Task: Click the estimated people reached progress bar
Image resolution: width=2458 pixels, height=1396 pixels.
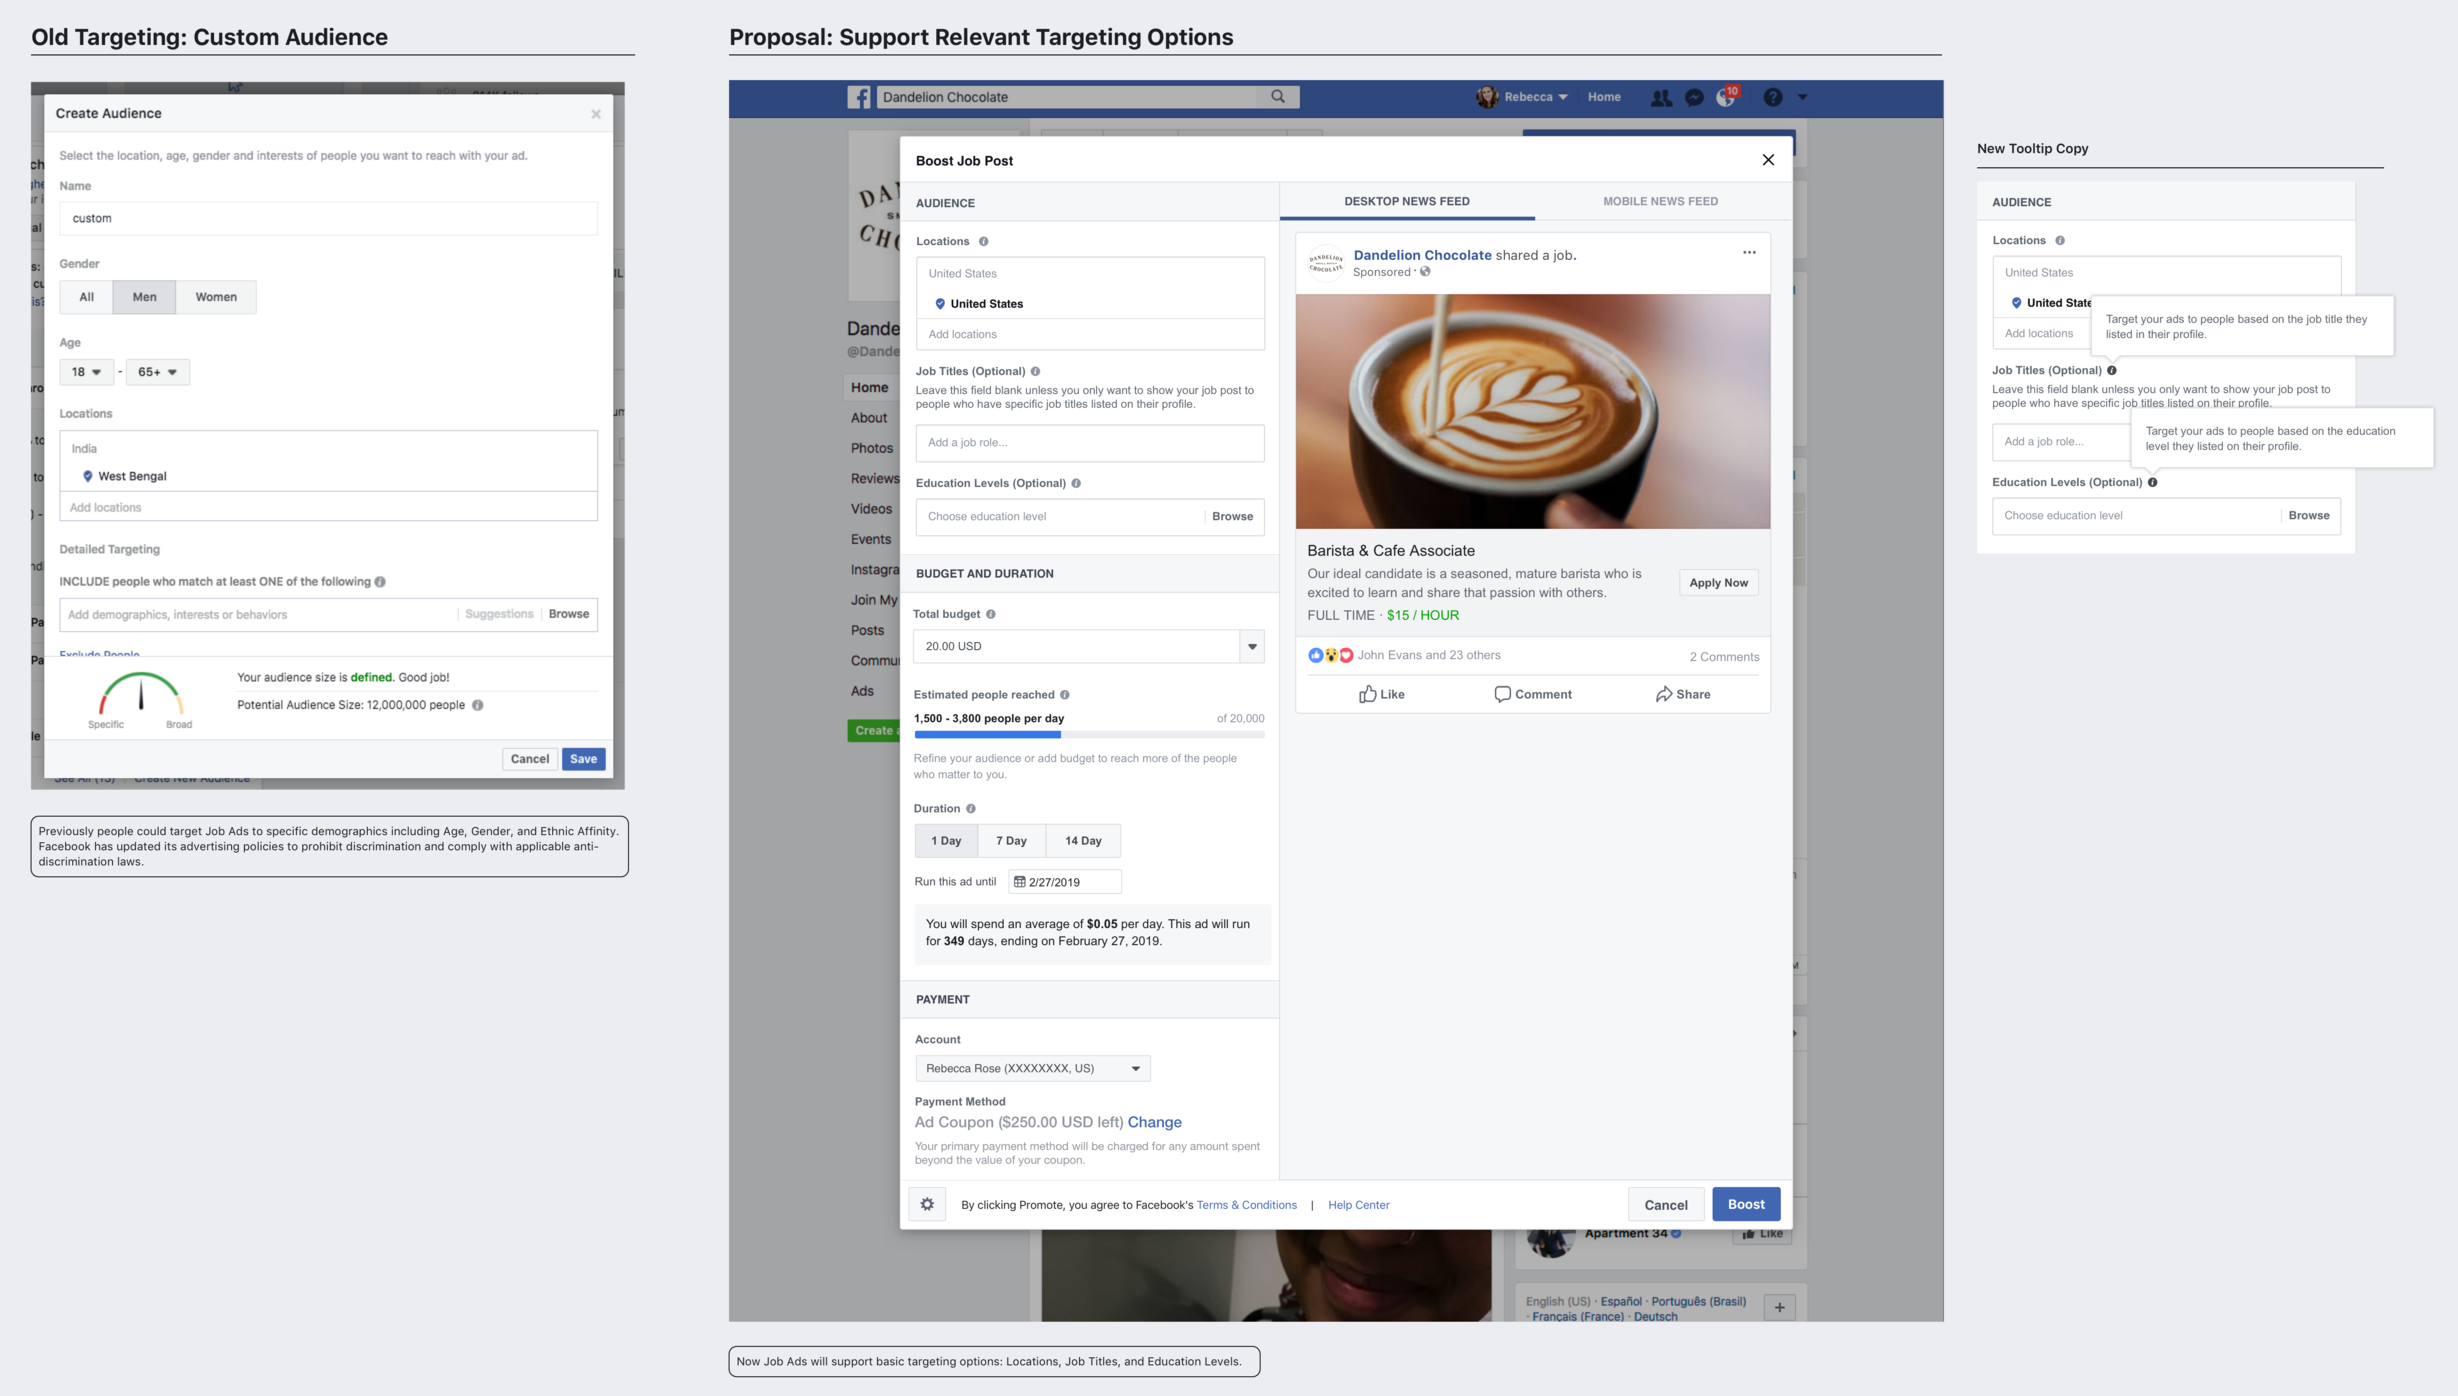Action: [1089, 735]
